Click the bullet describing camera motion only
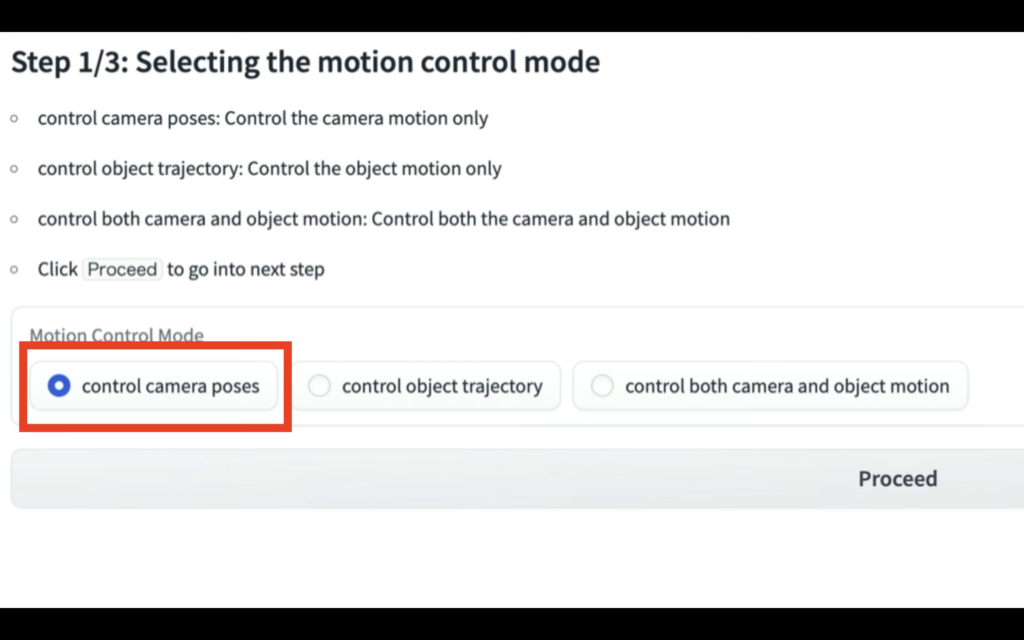The width and height of the screenshot is (1024, 640). pyautogui.click(x=263, y=118)
